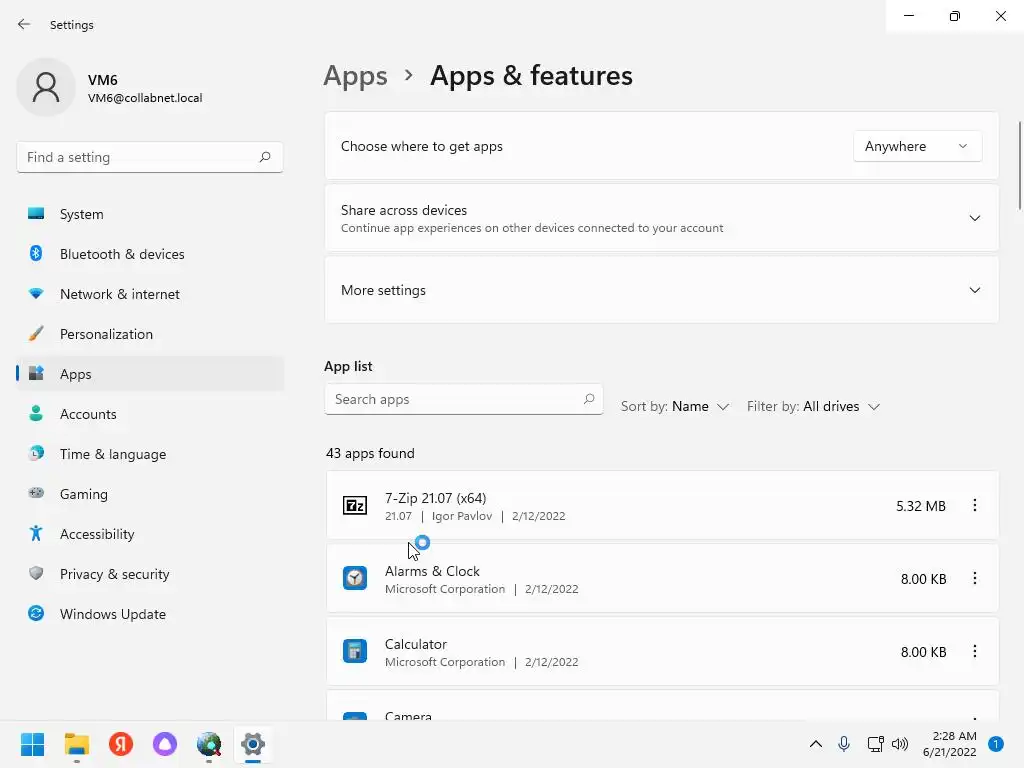Click the 7-Zip app icon
Viewport: 1024px width, 768px height.
[x=355, y=506]
